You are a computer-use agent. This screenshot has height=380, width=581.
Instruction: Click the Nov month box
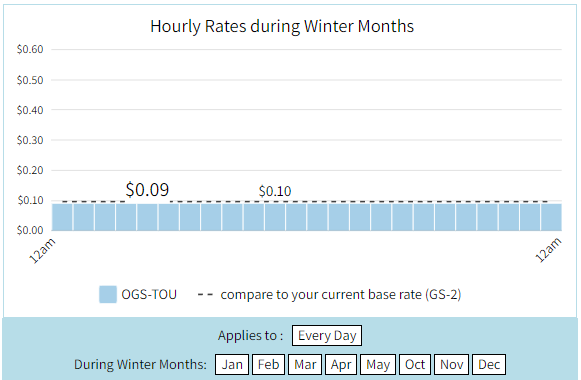[451, 364]
